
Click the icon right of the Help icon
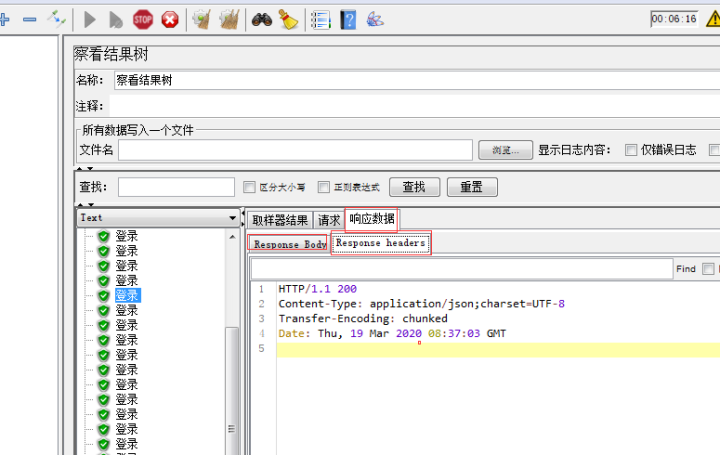point(375,20)
